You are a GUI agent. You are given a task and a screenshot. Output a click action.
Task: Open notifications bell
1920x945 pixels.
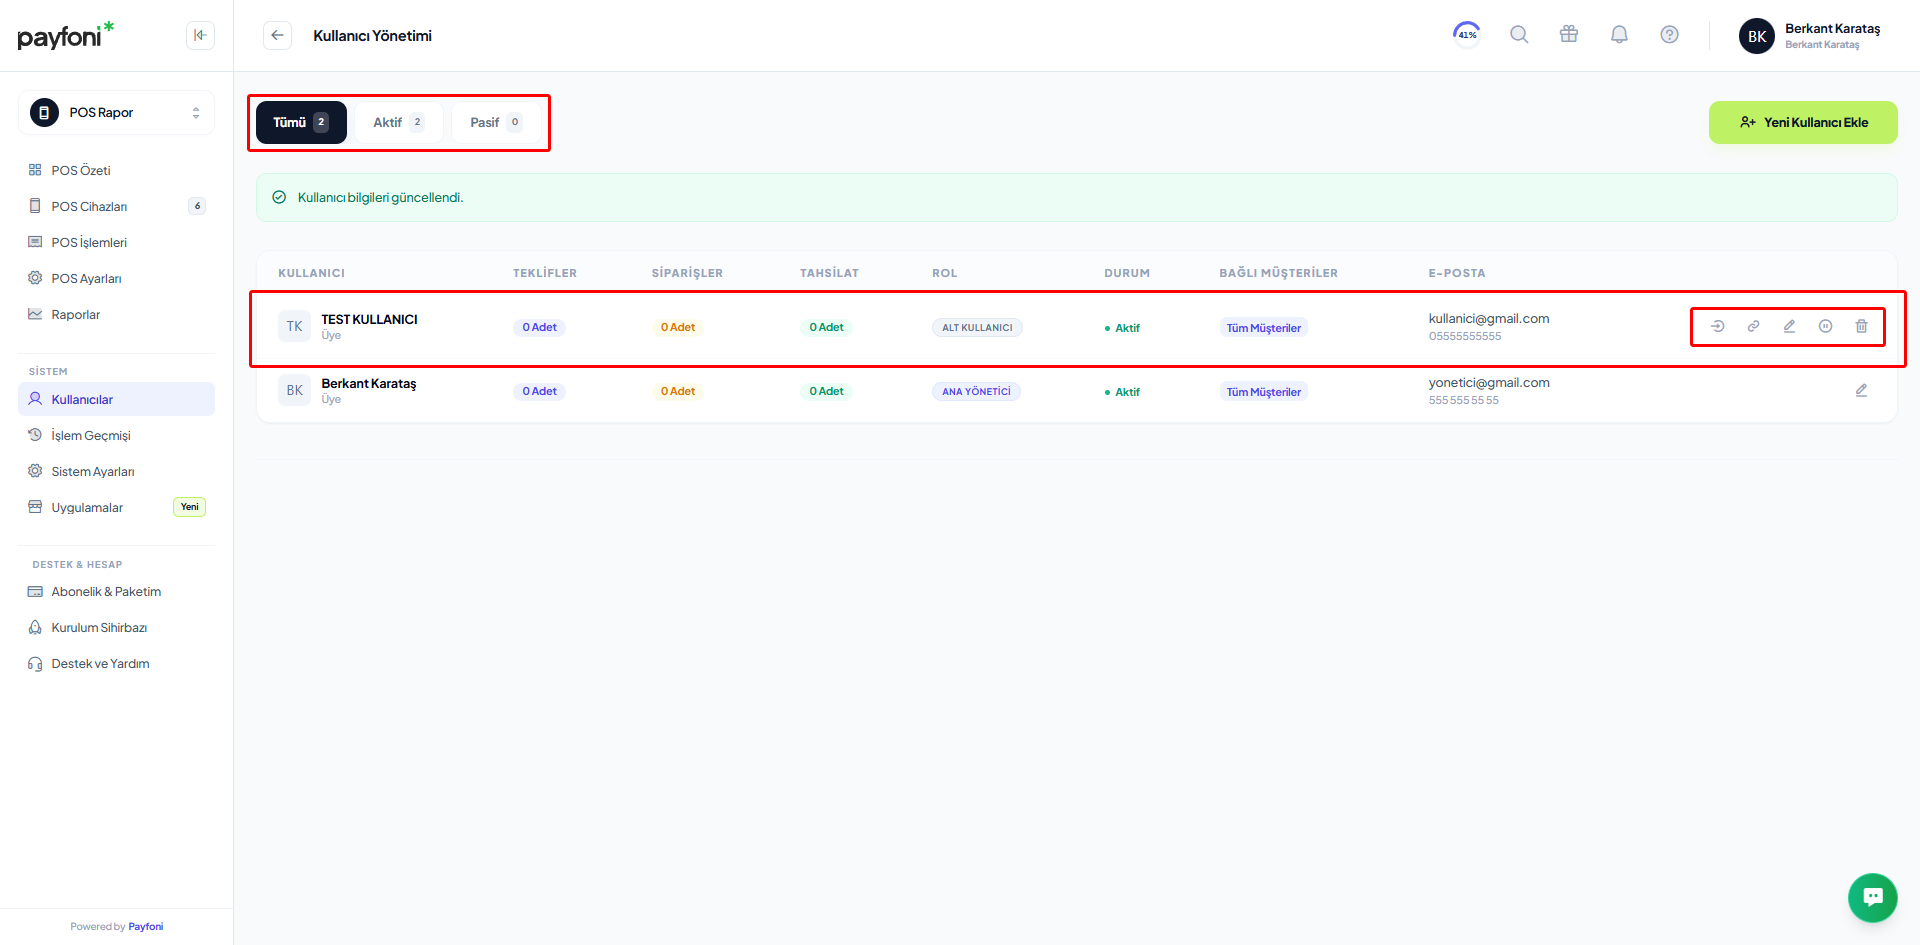pos(1619,34)
